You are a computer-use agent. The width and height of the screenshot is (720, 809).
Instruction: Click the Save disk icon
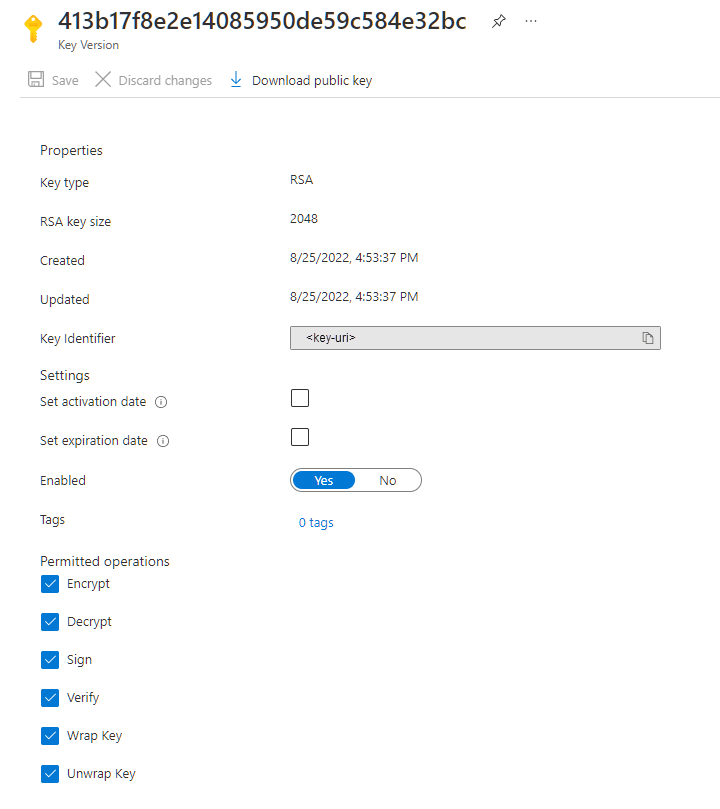37,79
